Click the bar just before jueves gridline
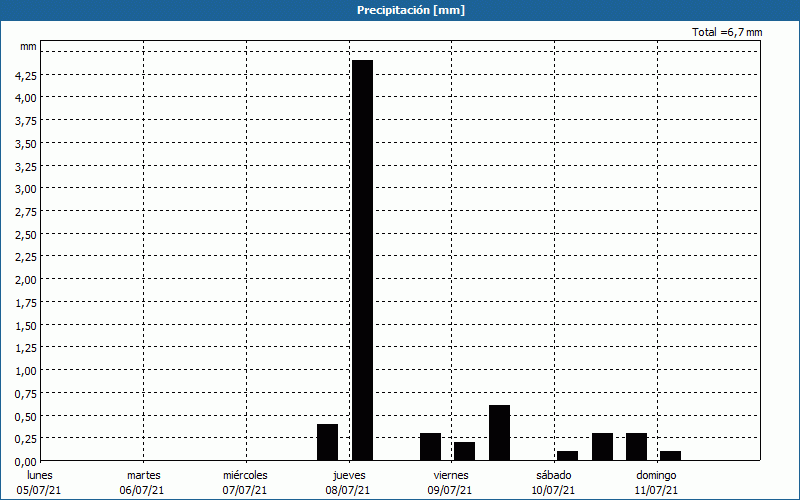This screenshot has width=800, height=500. tap(327, 442)
